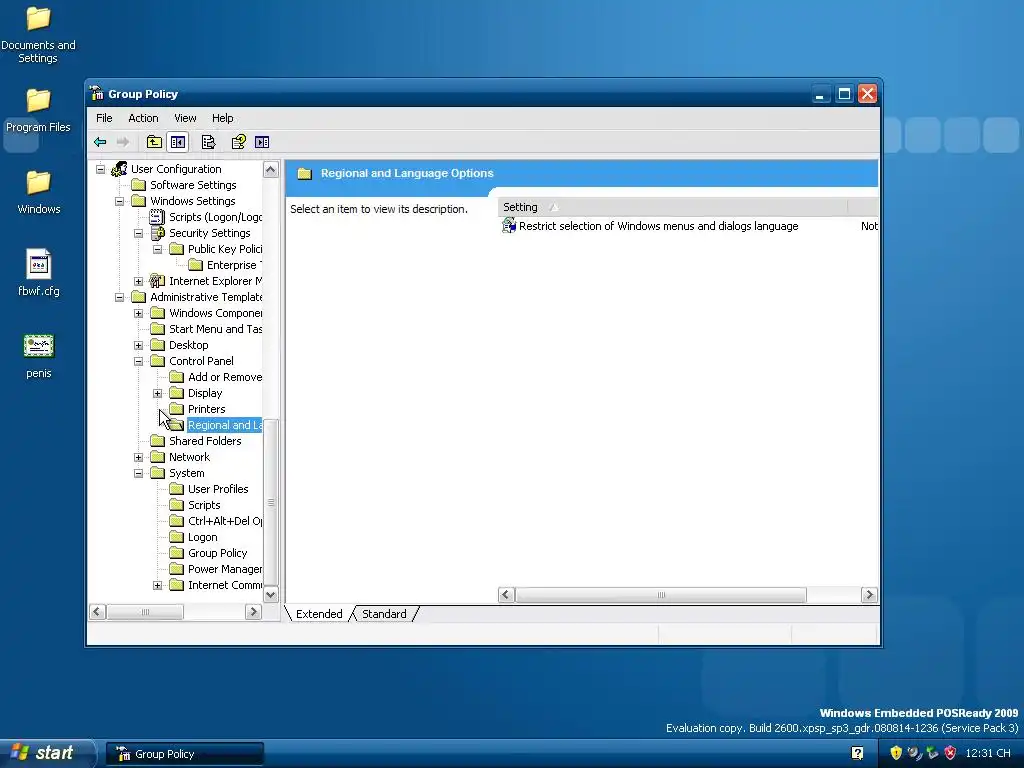
Task: Click the settings list horizontal scrollbar thumb
Action: 660,595
